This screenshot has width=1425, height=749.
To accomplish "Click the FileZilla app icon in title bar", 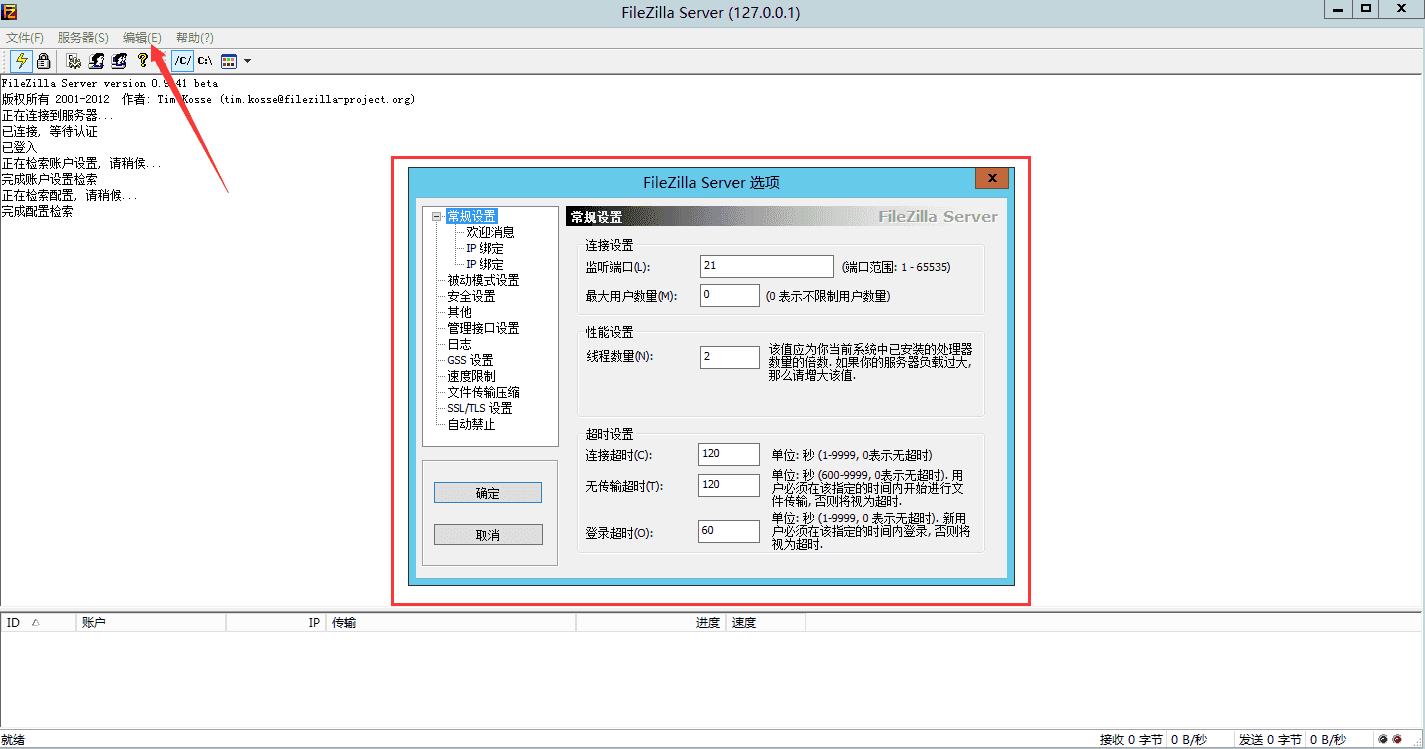I will pos(10,10).
